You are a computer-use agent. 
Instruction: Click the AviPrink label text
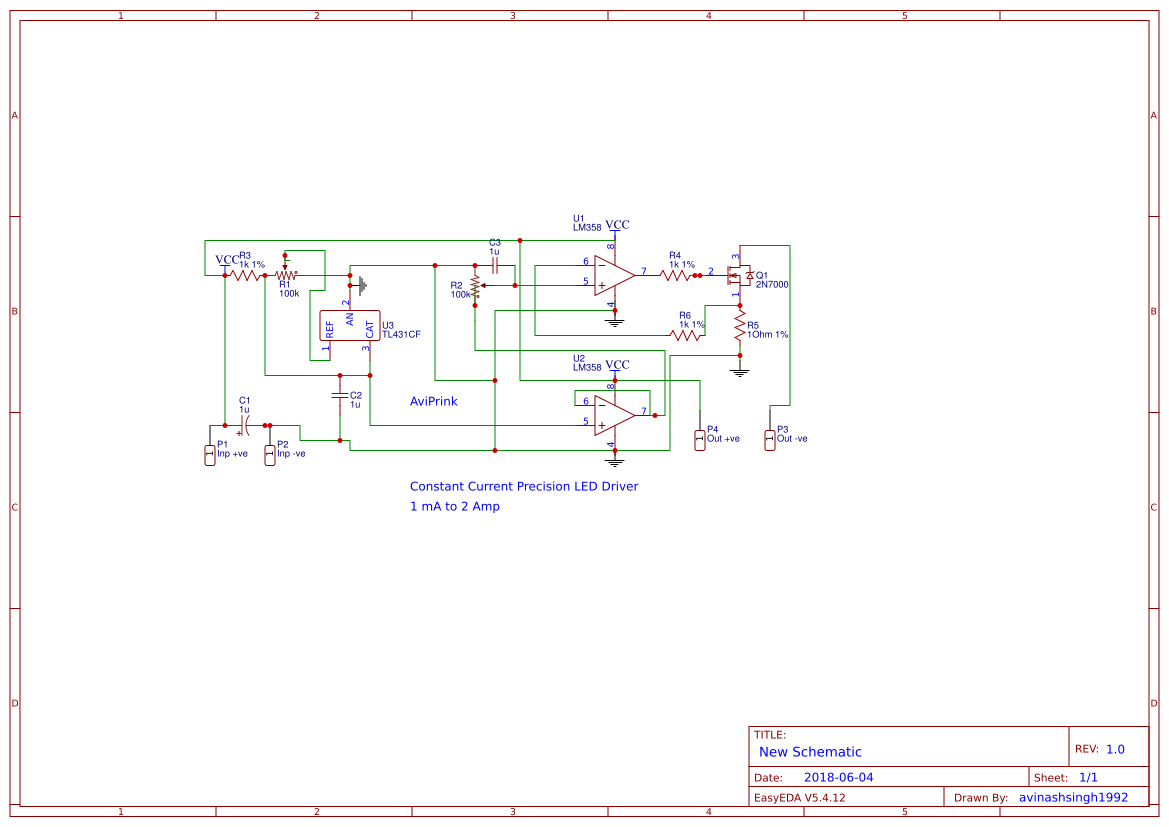point(432,401)
